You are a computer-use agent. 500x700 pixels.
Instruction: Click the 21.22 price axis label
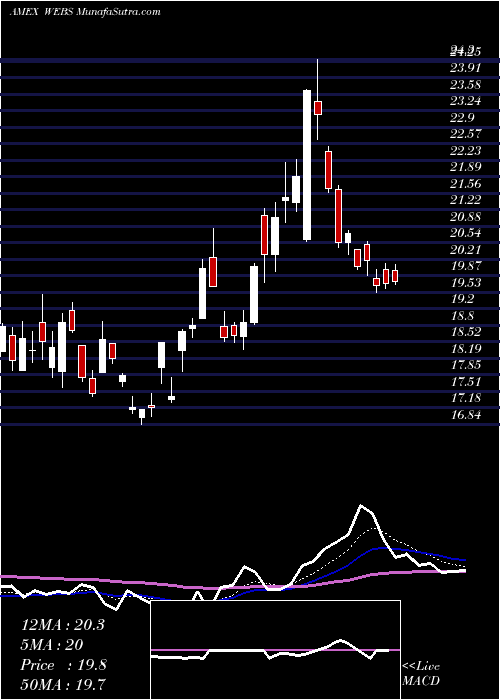point(465,200)
